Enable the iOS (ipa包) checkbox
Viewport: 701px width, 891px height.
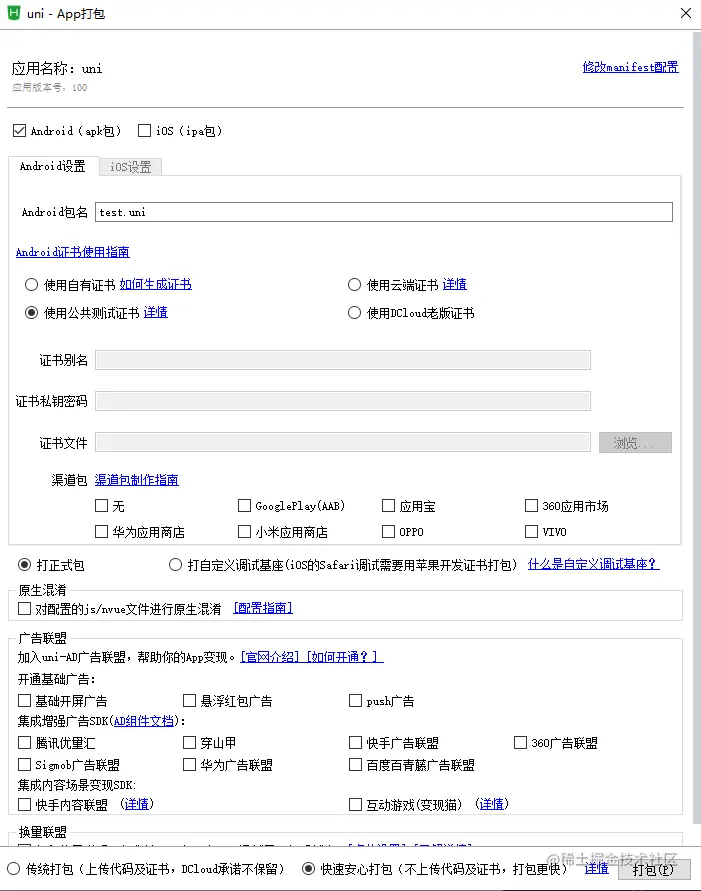145,131
